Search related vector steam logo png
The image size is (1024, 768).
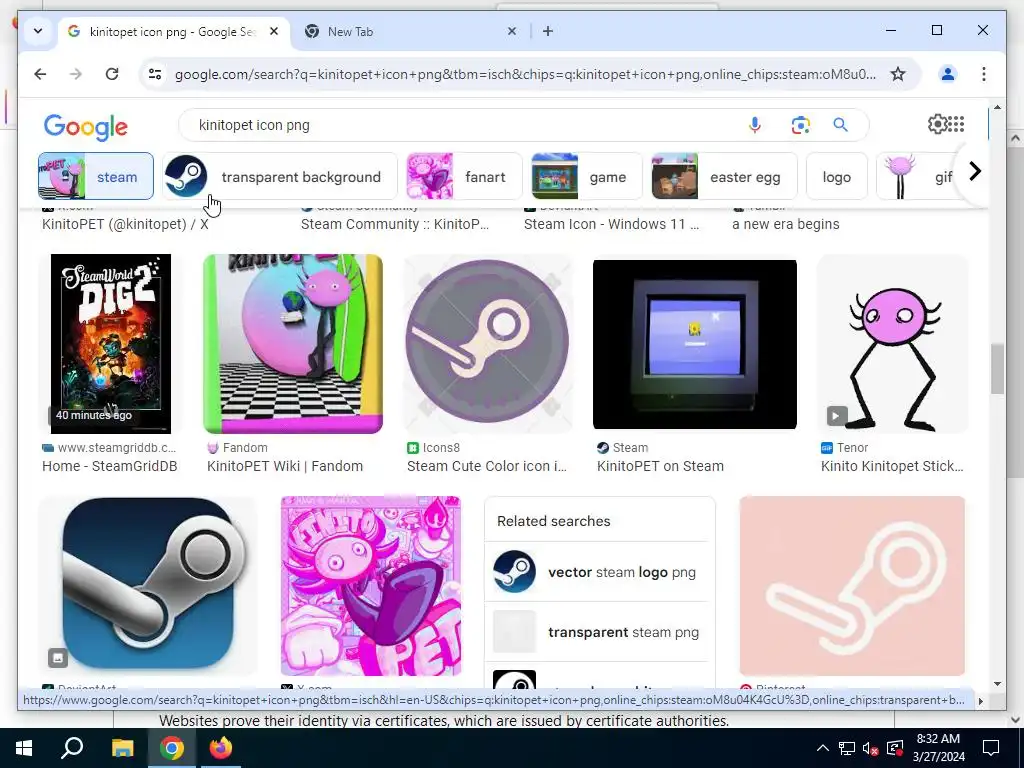coord(596,571)
